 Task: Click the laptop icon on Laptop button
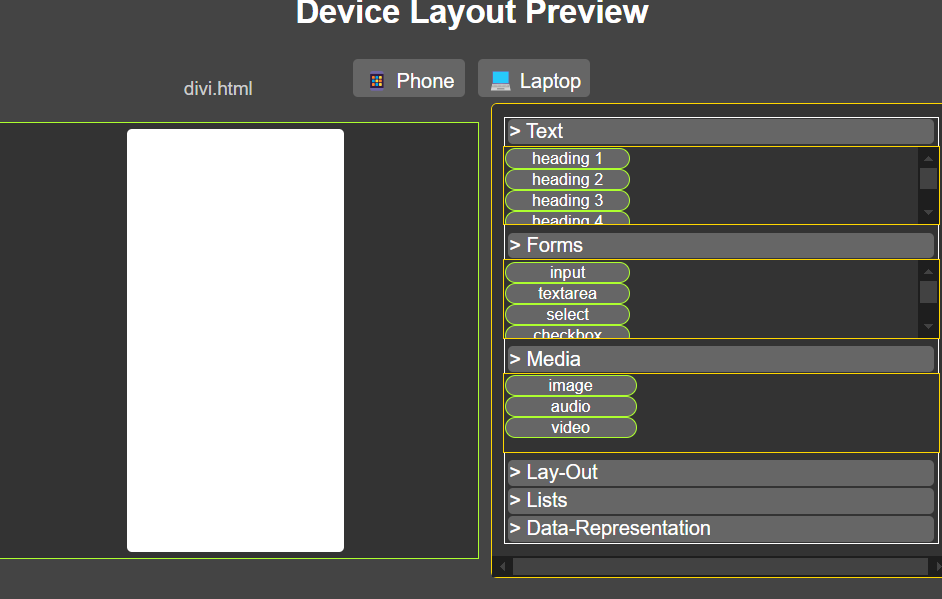click(500, 81)
